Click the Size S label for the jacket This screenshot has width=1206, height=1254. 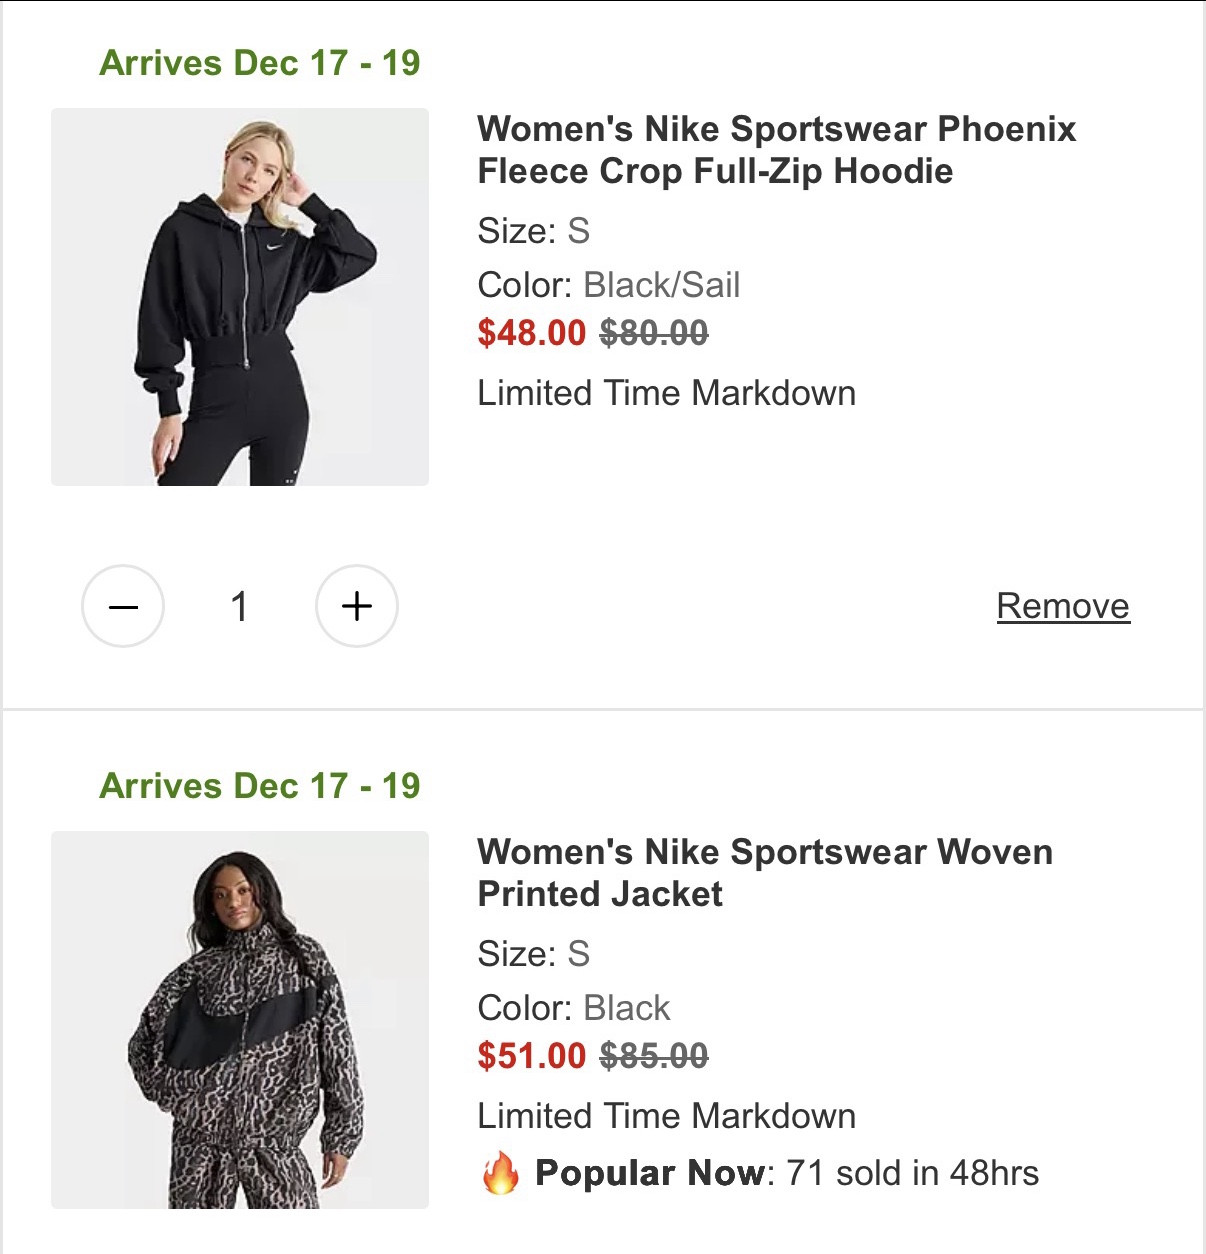(533, 954)
